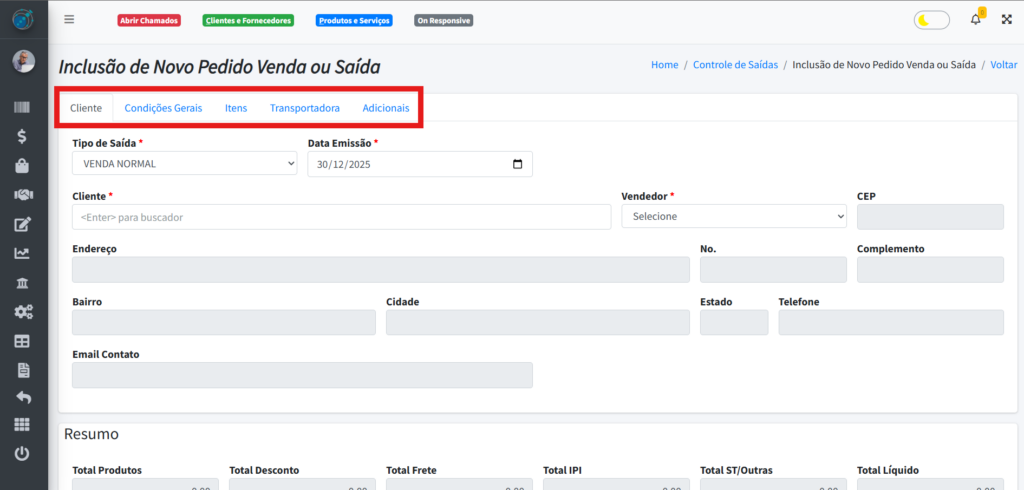1024x490 pixels.
Task: Open the Vendedor select dropdown
Action: pos(734,216)
